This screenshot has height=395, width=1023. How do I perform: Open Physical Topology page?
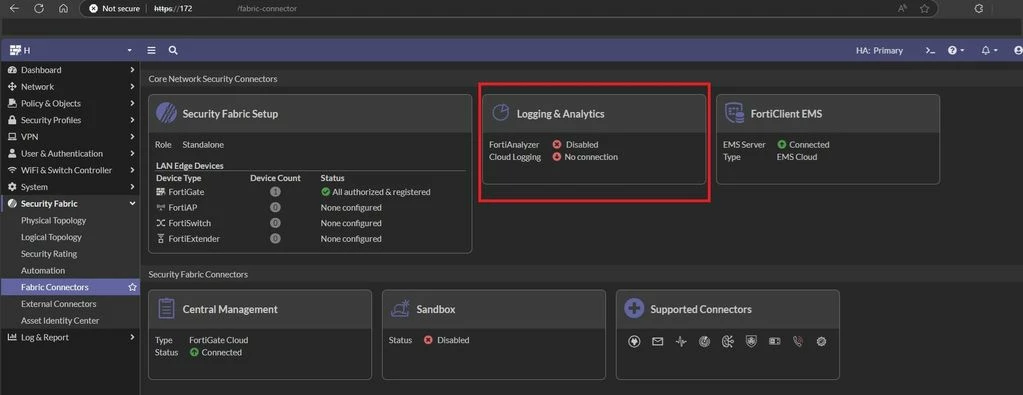point(53,221)
